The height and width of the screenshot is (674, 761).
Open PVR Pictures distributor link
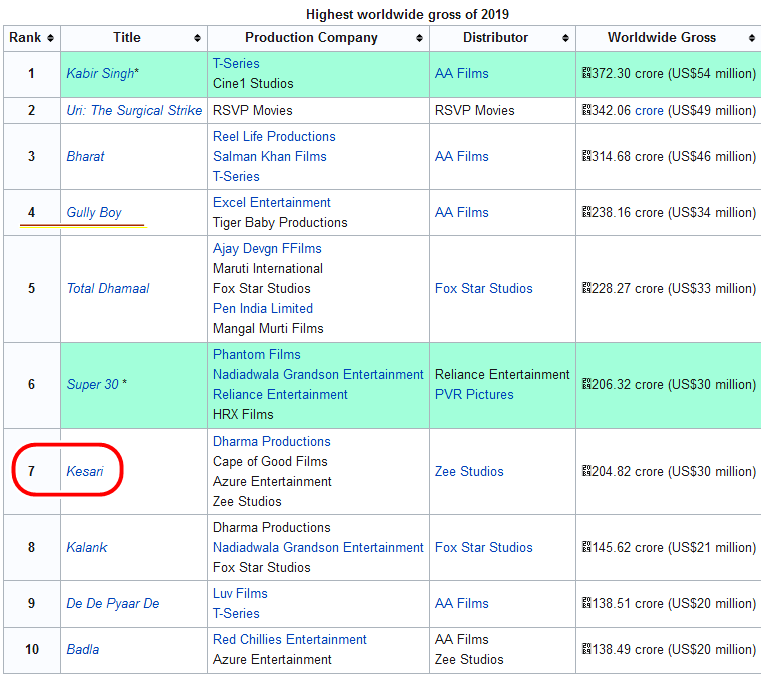tap(474, 394)
